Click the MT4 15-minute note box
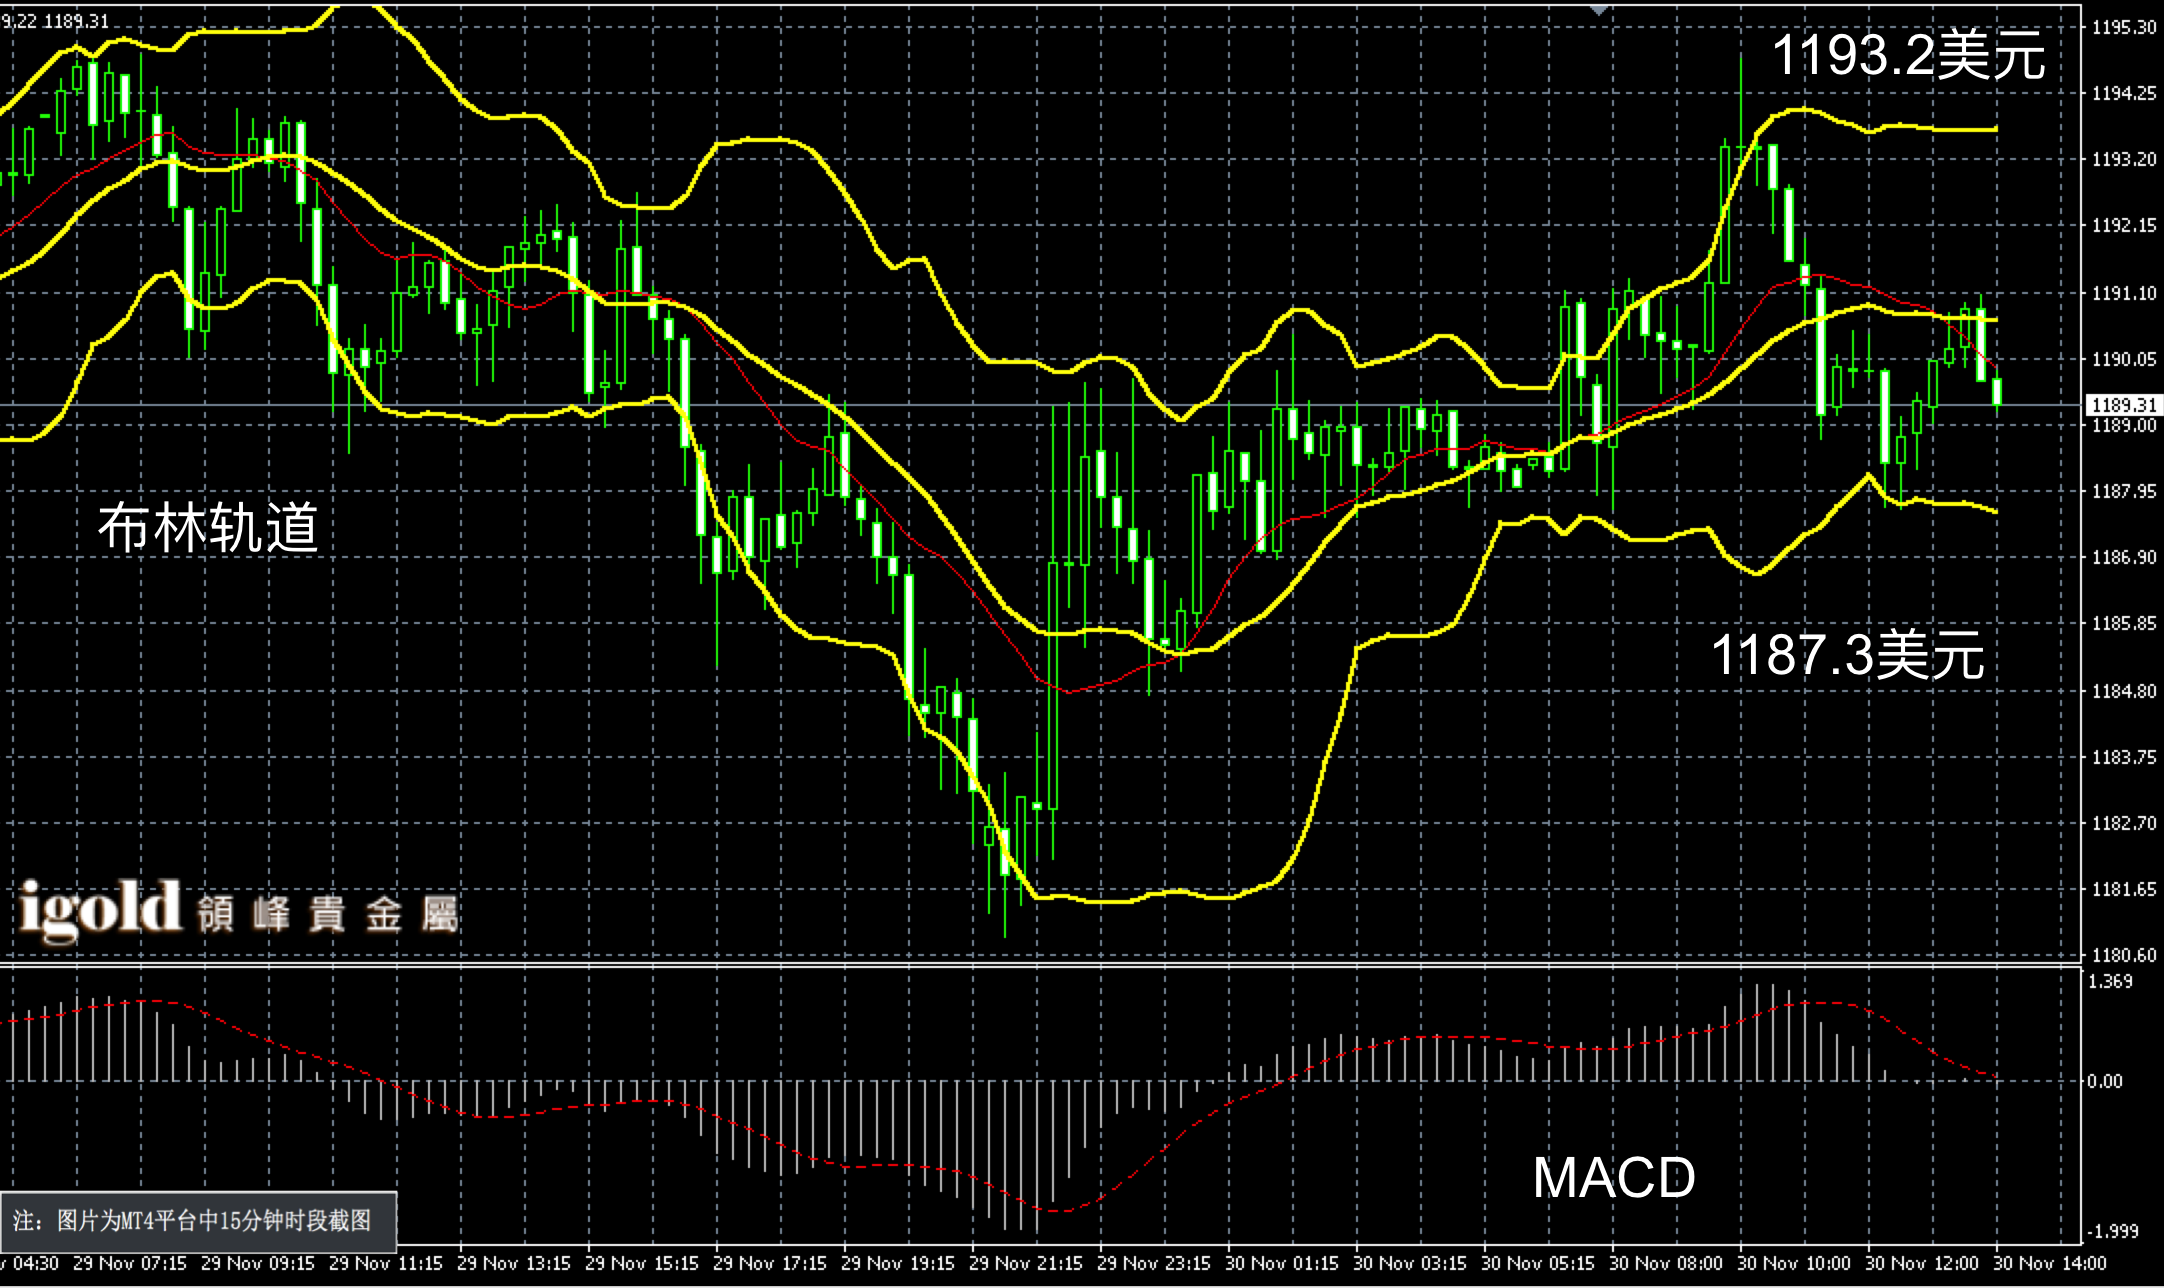2164x1288 pixels. (x=198, y=1221)
